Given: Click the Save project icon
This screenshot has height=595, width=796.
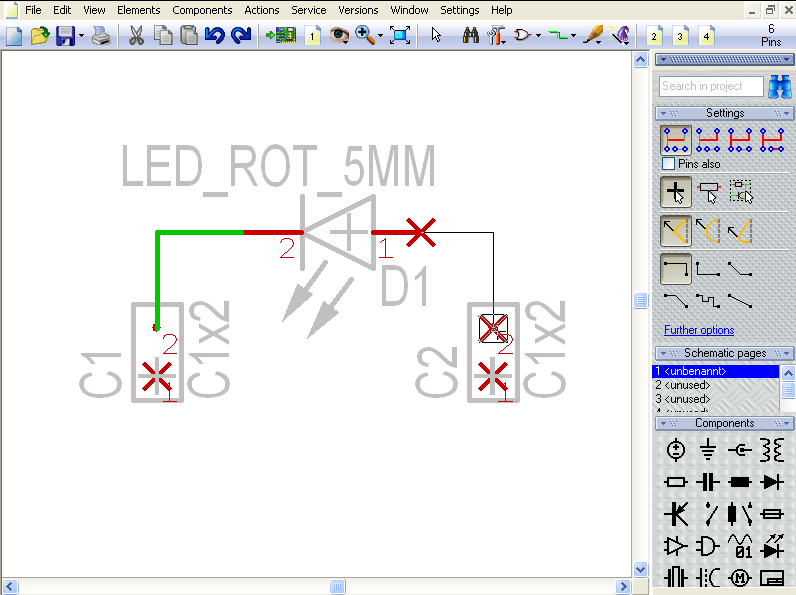Looking at the screenshot, I should (x=65, y=36).
